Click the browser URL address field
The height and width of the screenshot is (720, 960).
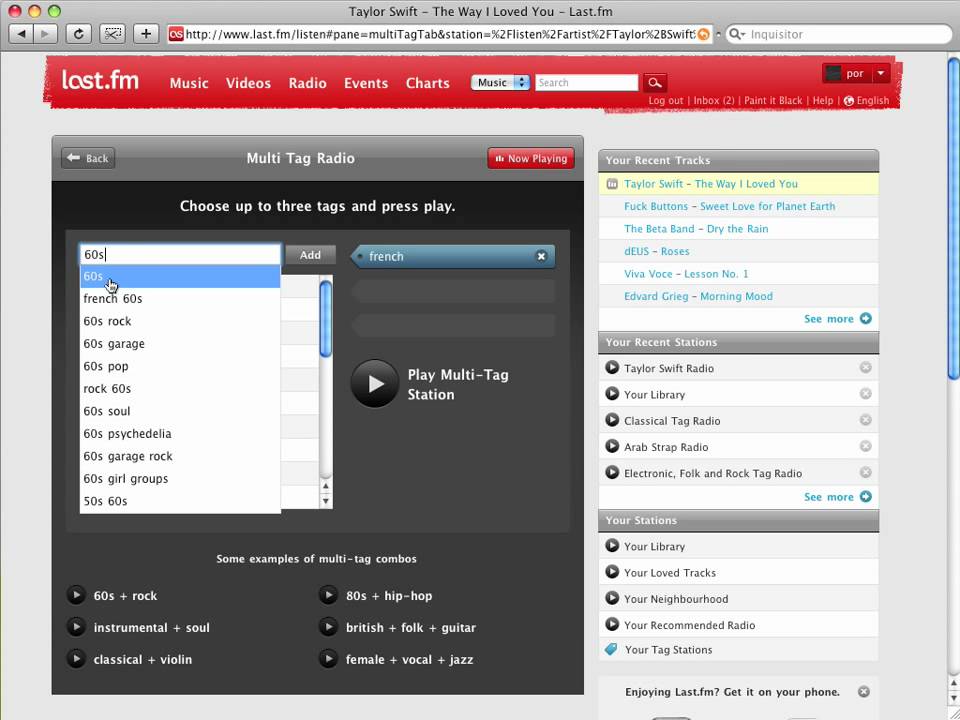pos(440,34)
